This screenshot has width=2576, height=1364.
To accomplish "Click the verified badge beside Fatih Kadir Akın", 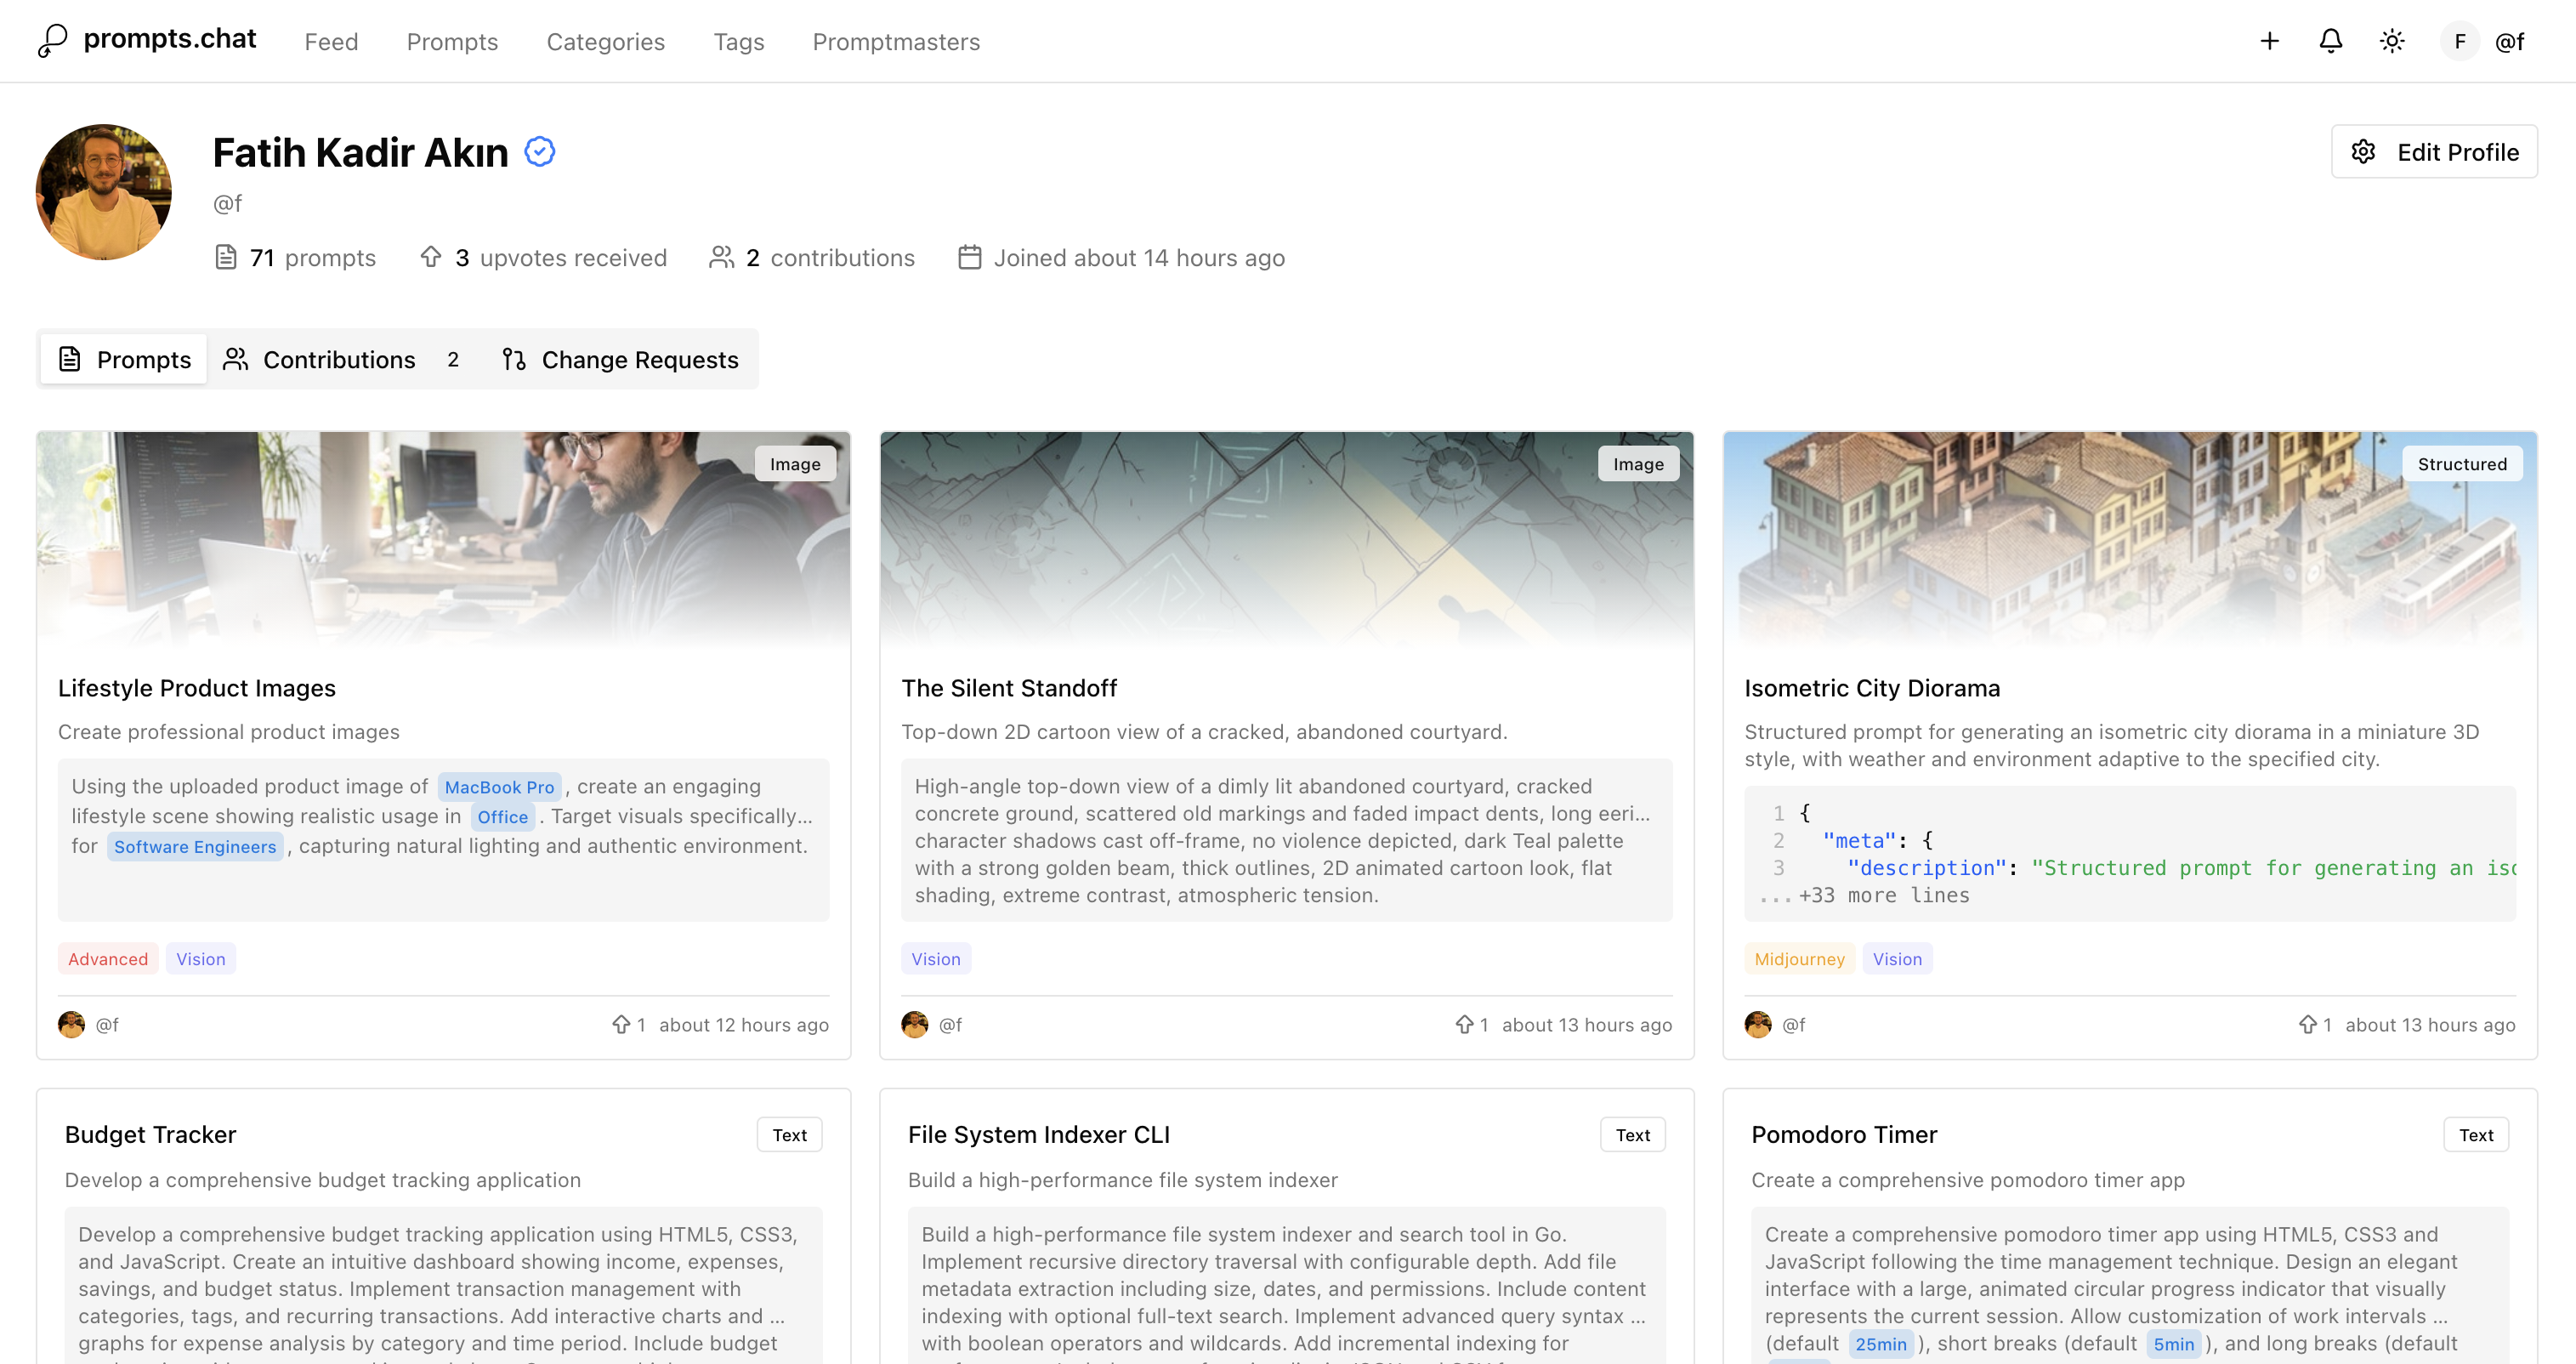I will 539,151.
